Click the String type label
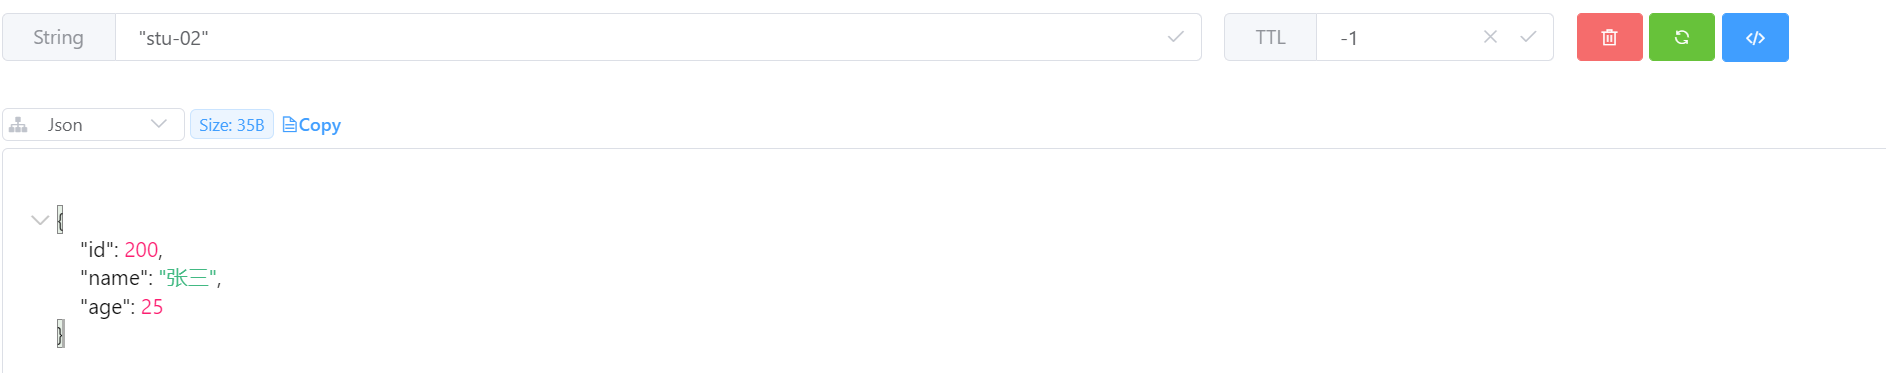Image resolution: width=1886 pixels, height=373 pixels. tap(58, 37)
